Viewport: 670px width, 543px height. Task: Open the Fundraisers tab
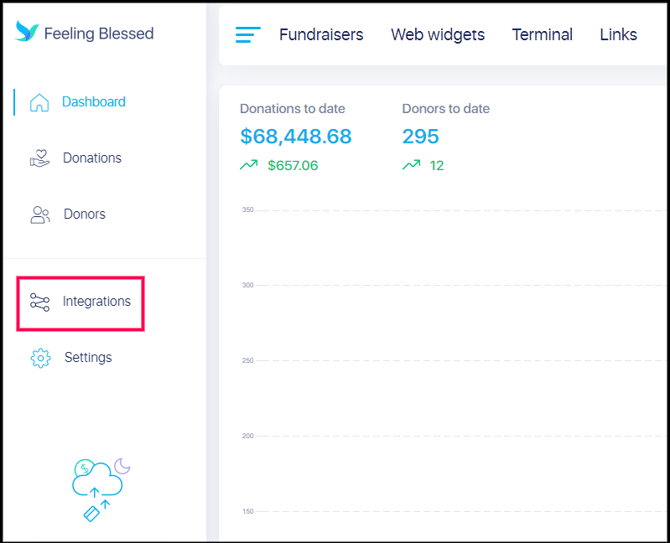[x=321, y=35]
